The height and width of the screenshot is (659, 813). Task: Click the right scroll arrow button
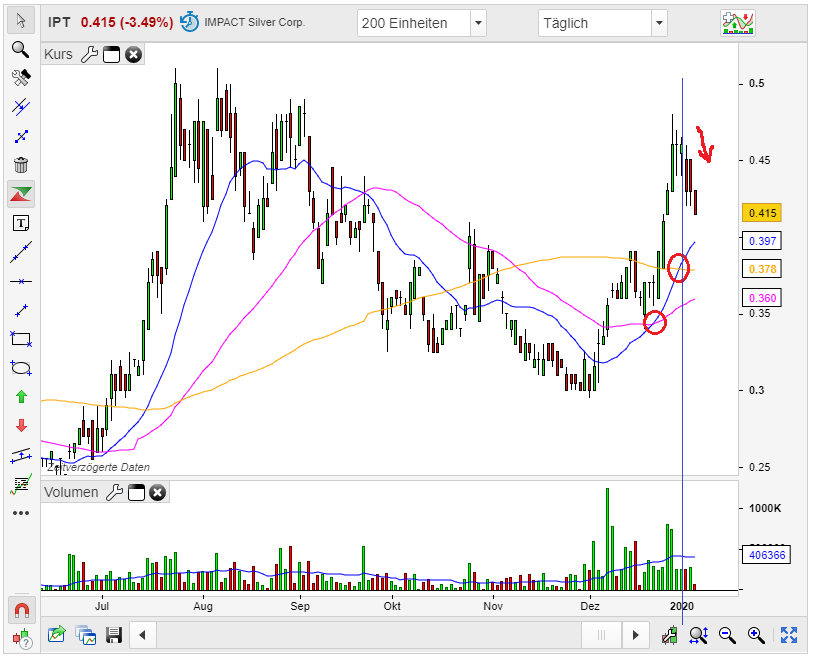(636, 635)
